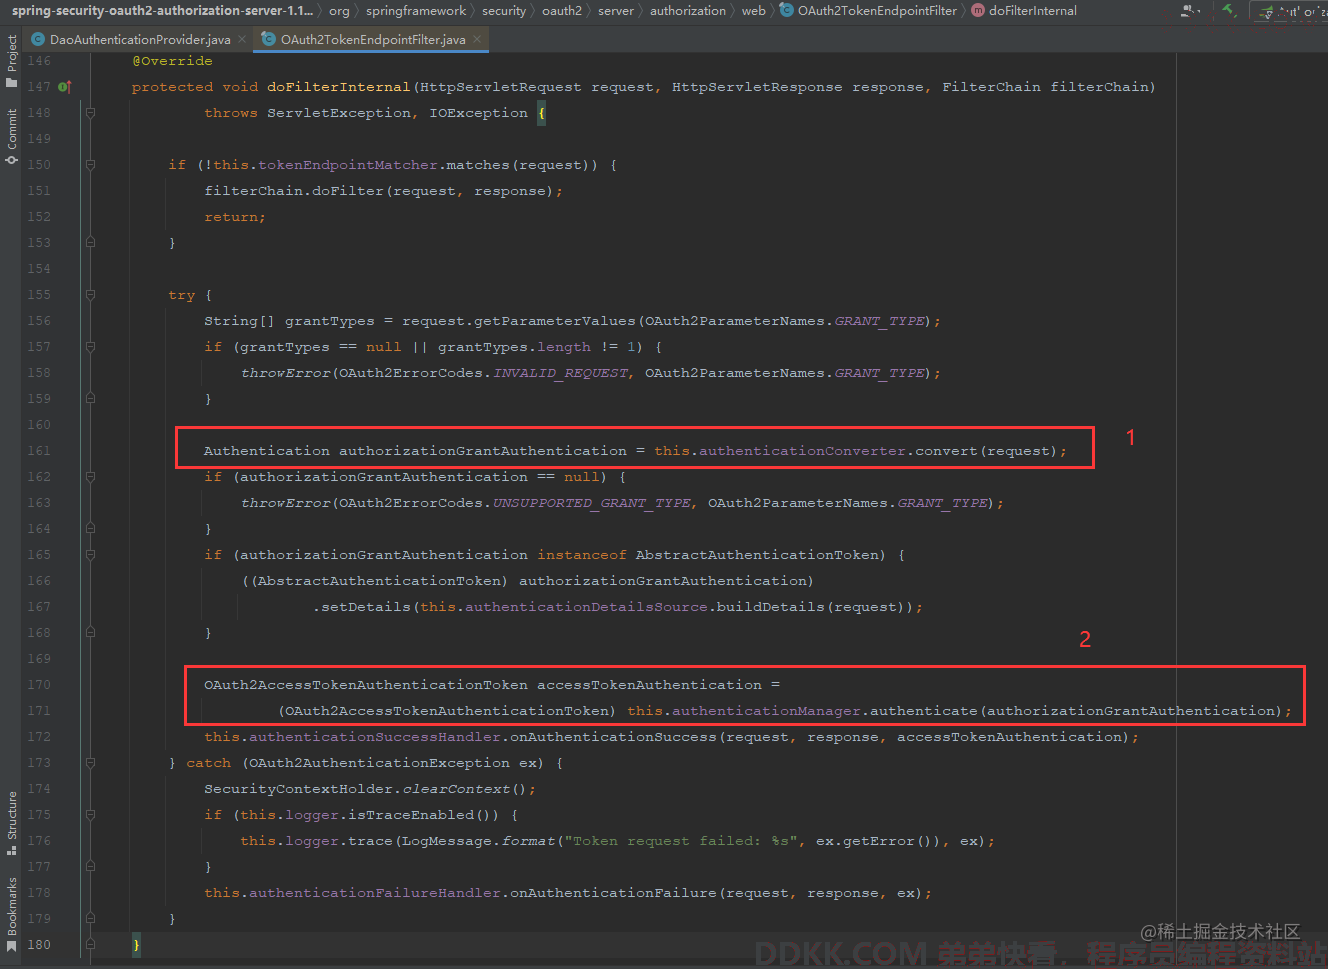Click 'filterChain.doFilter' on line 151
The image size is (1328, 969).
point(294,191)
